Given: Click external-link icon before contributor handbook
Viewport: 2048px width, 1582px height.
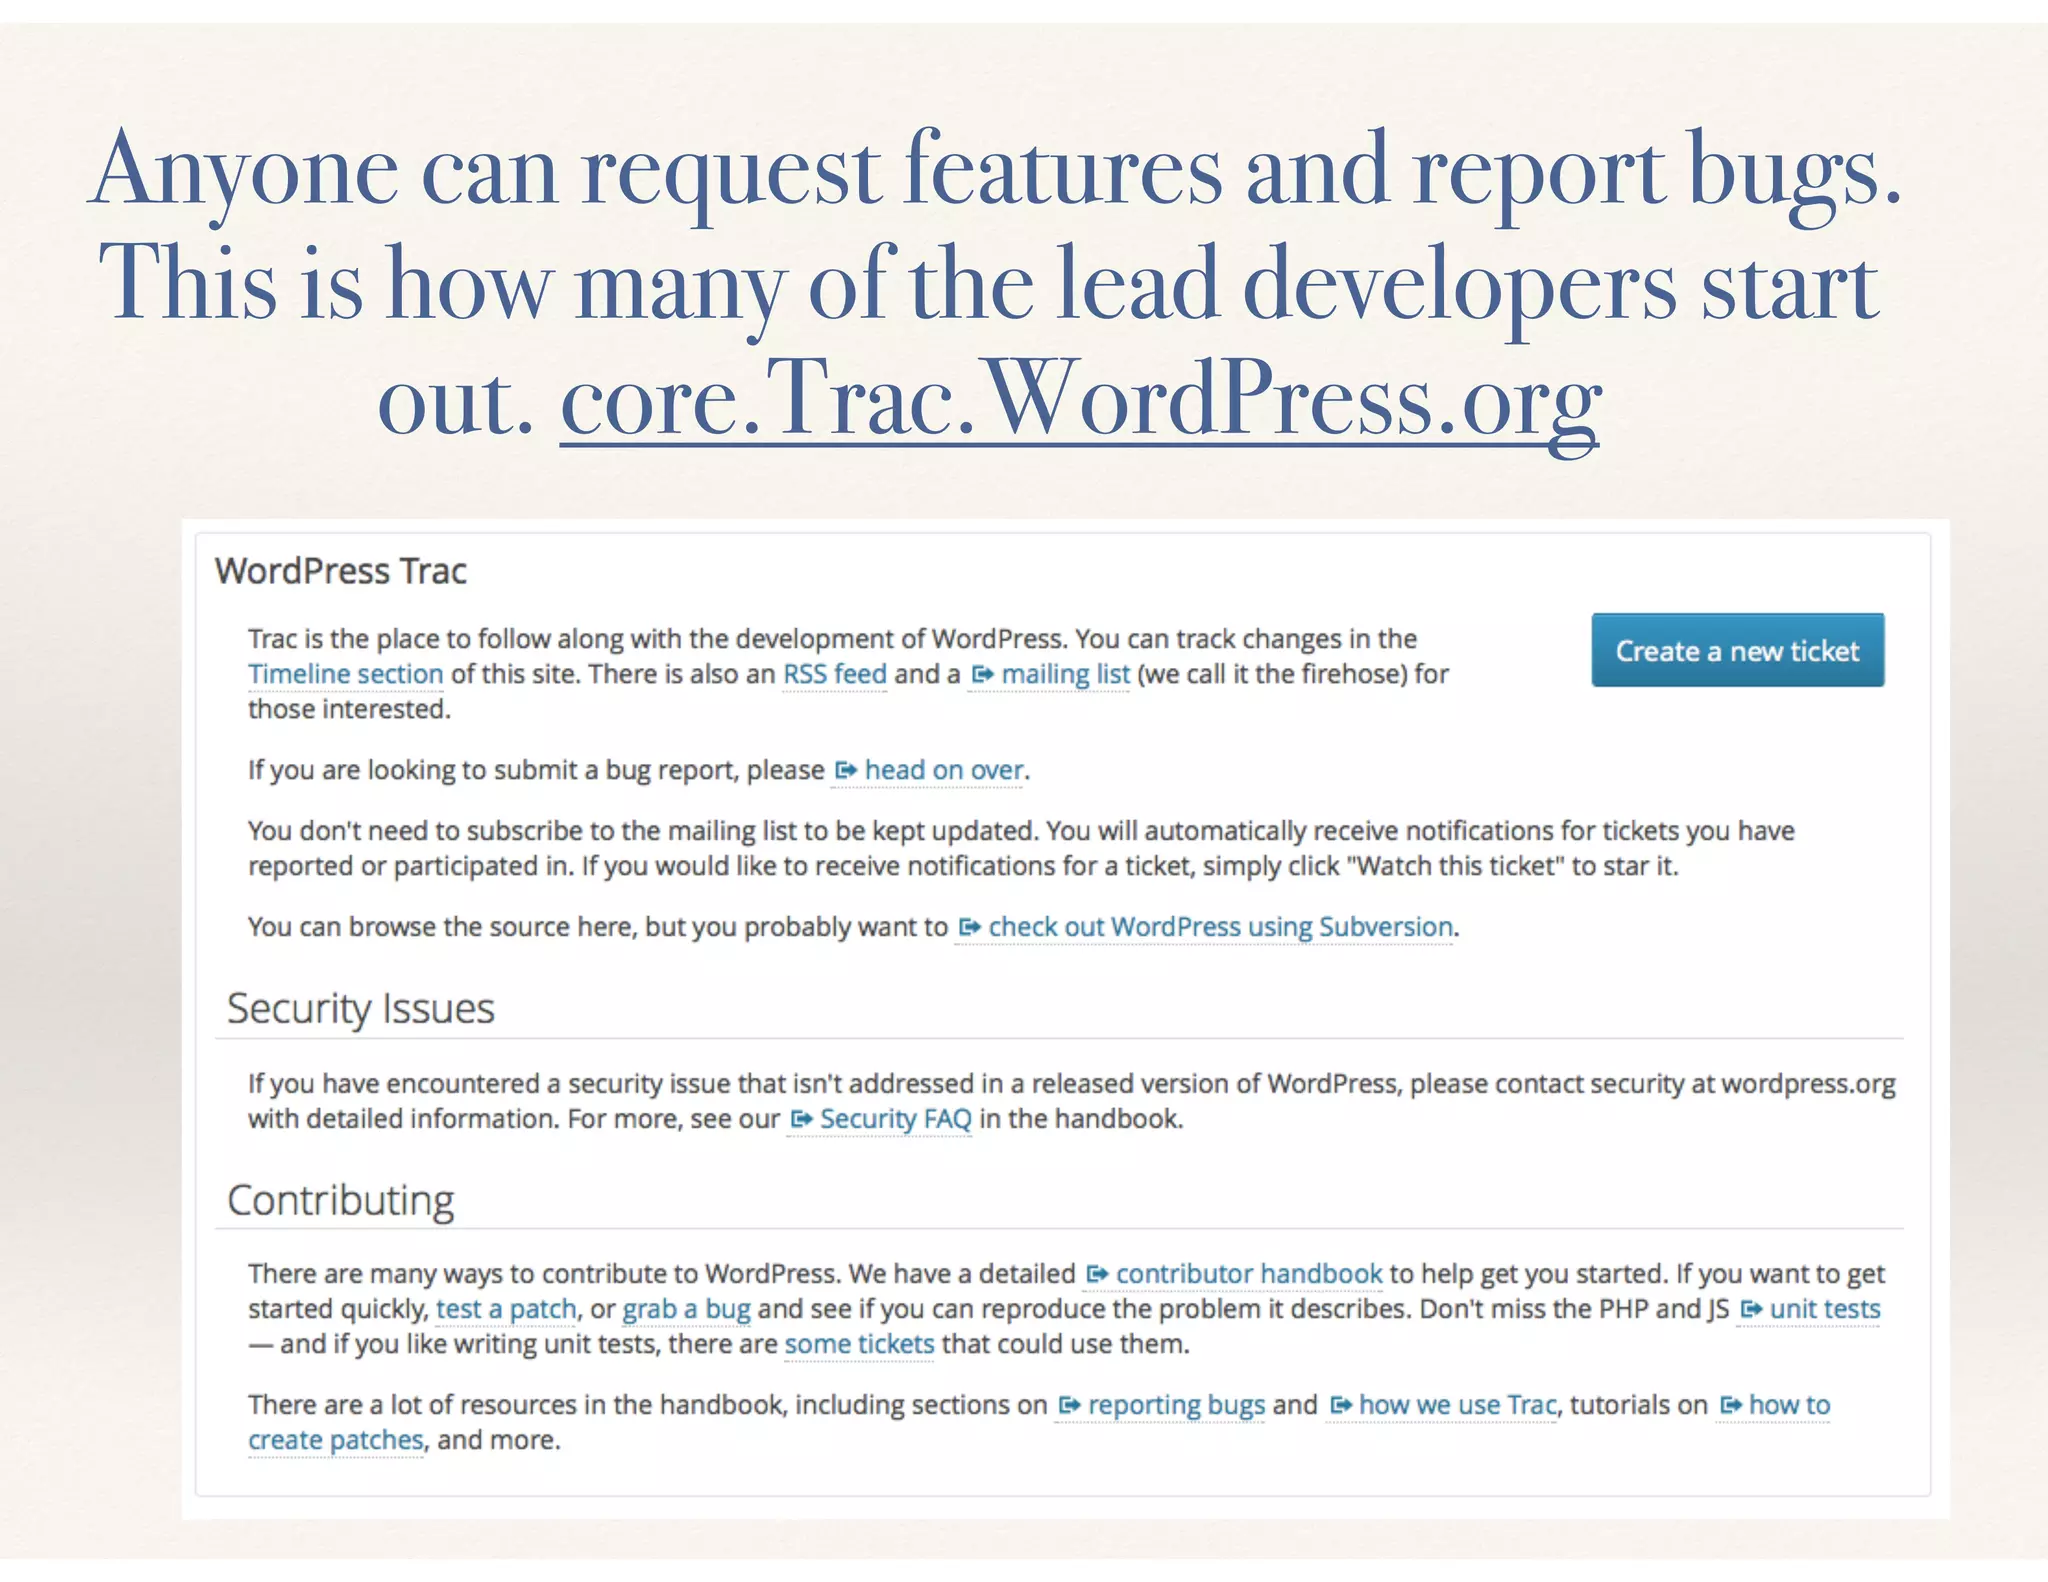Looking at the screenshot, I should point(1097,1274).
